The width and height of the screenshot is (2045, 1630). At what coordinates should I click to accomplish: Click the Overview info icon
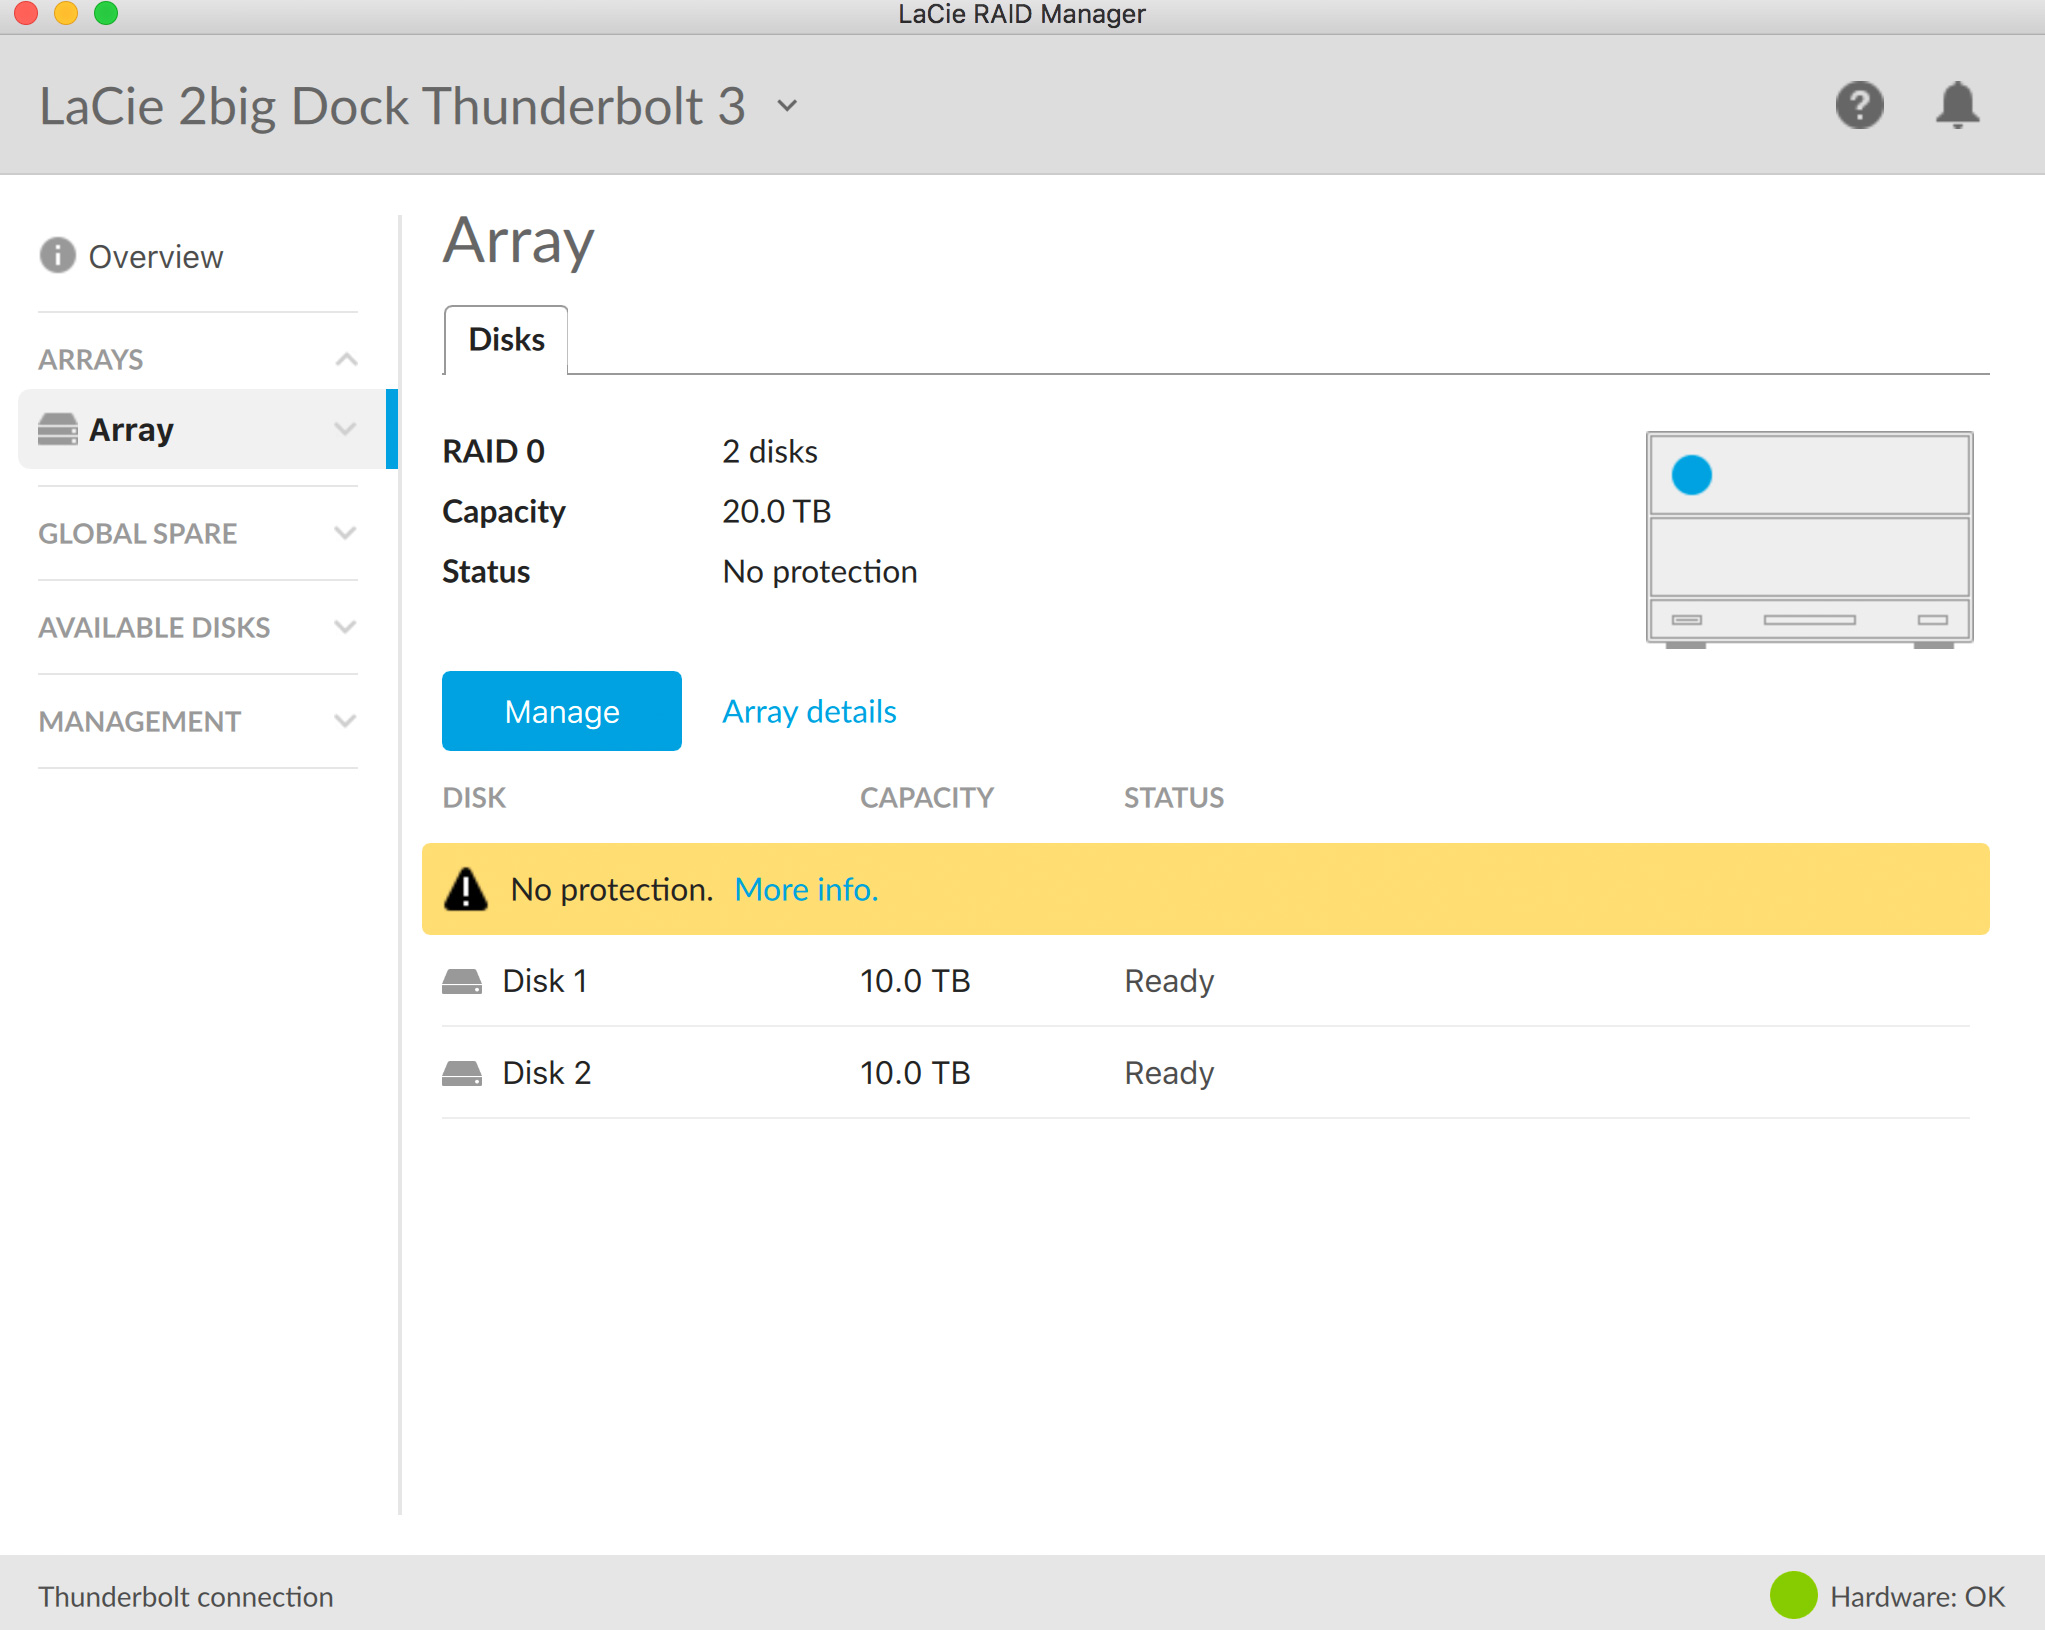tap(57, 256)
